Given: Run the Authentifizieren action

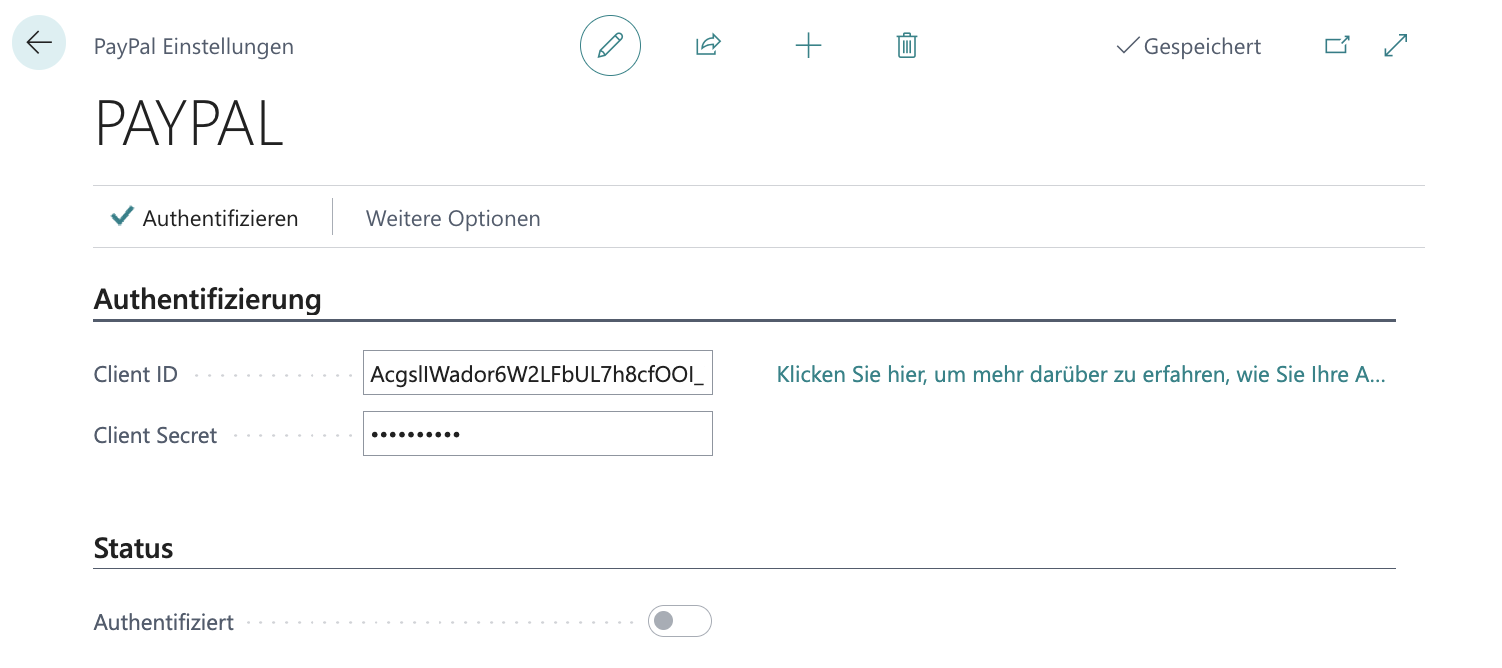Looking at the screenshot, I should tap(220, 218).
